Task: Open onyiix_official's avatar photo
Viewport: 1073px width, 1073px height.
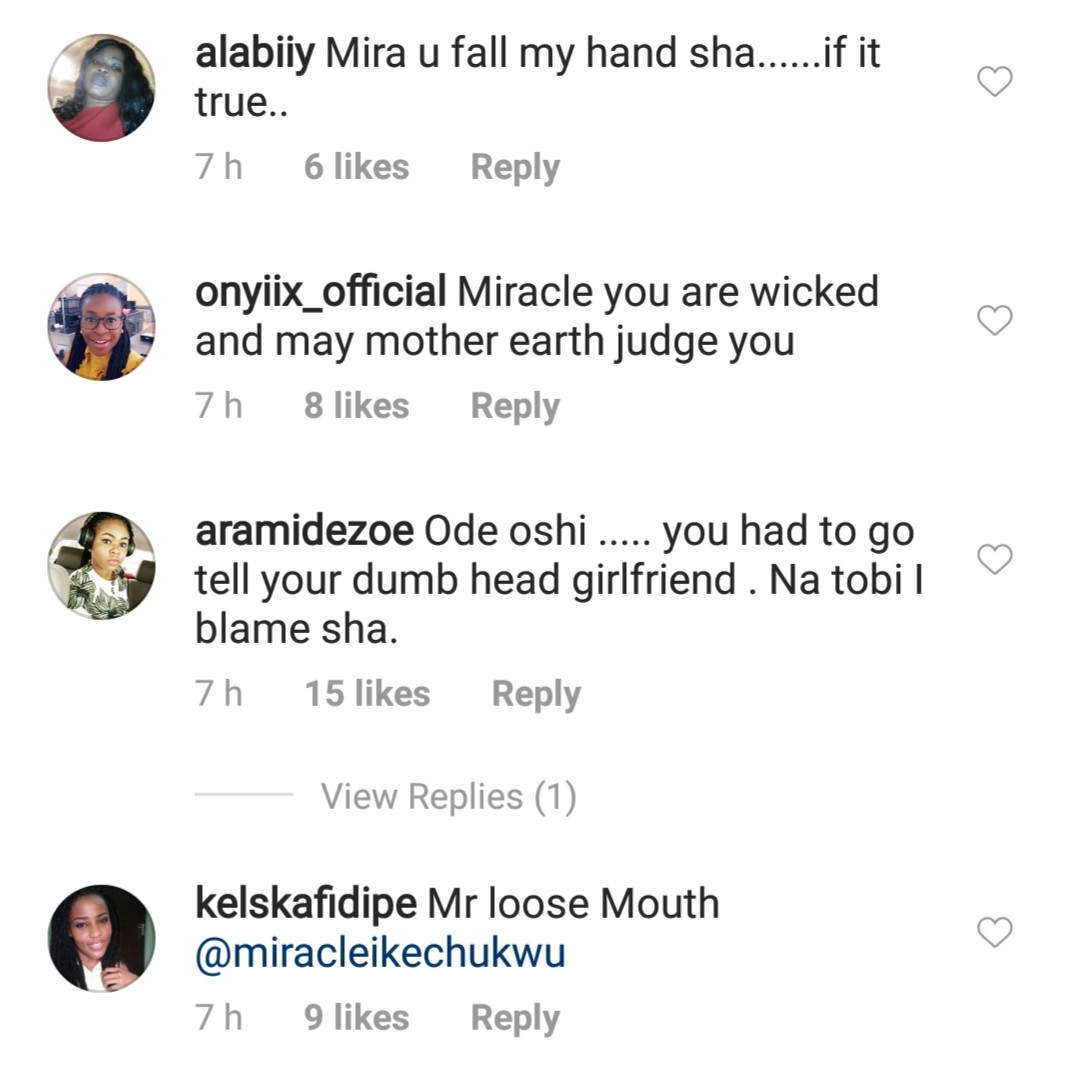Action: click(101, 326)
